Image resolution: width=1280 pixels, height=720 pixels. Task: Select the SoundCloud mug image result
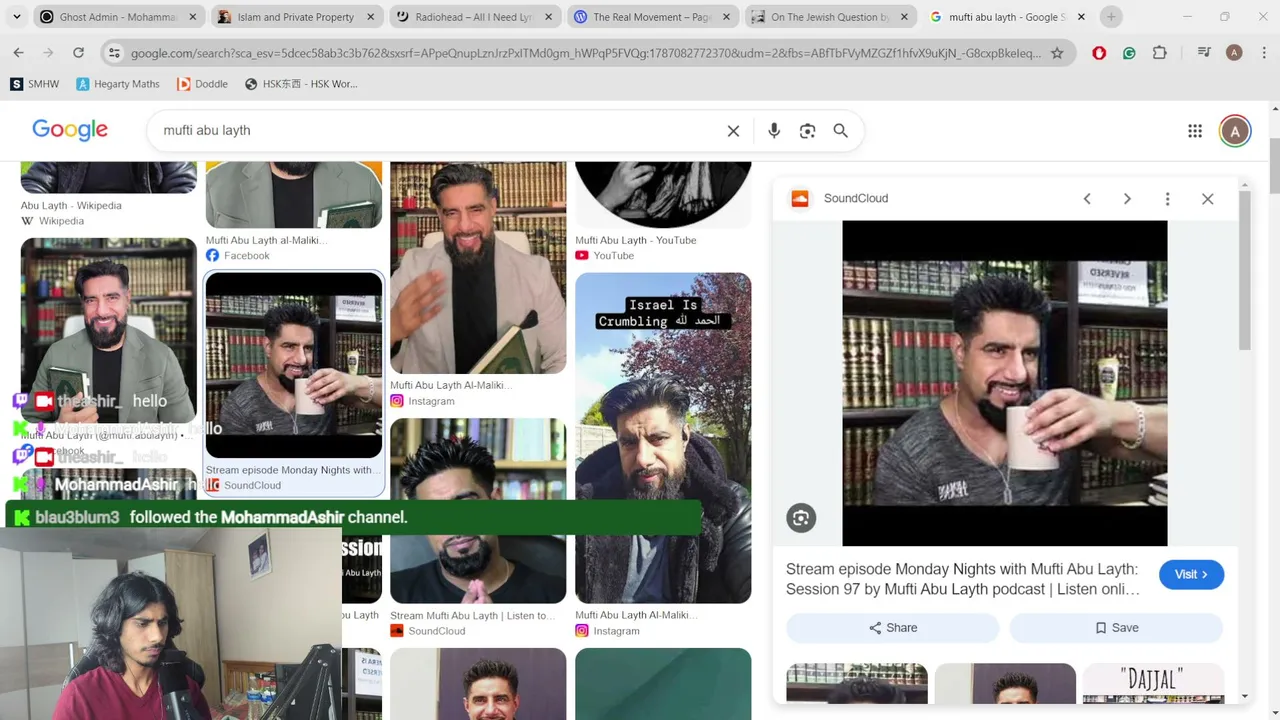pyautogui.click(x=294, y=365)
